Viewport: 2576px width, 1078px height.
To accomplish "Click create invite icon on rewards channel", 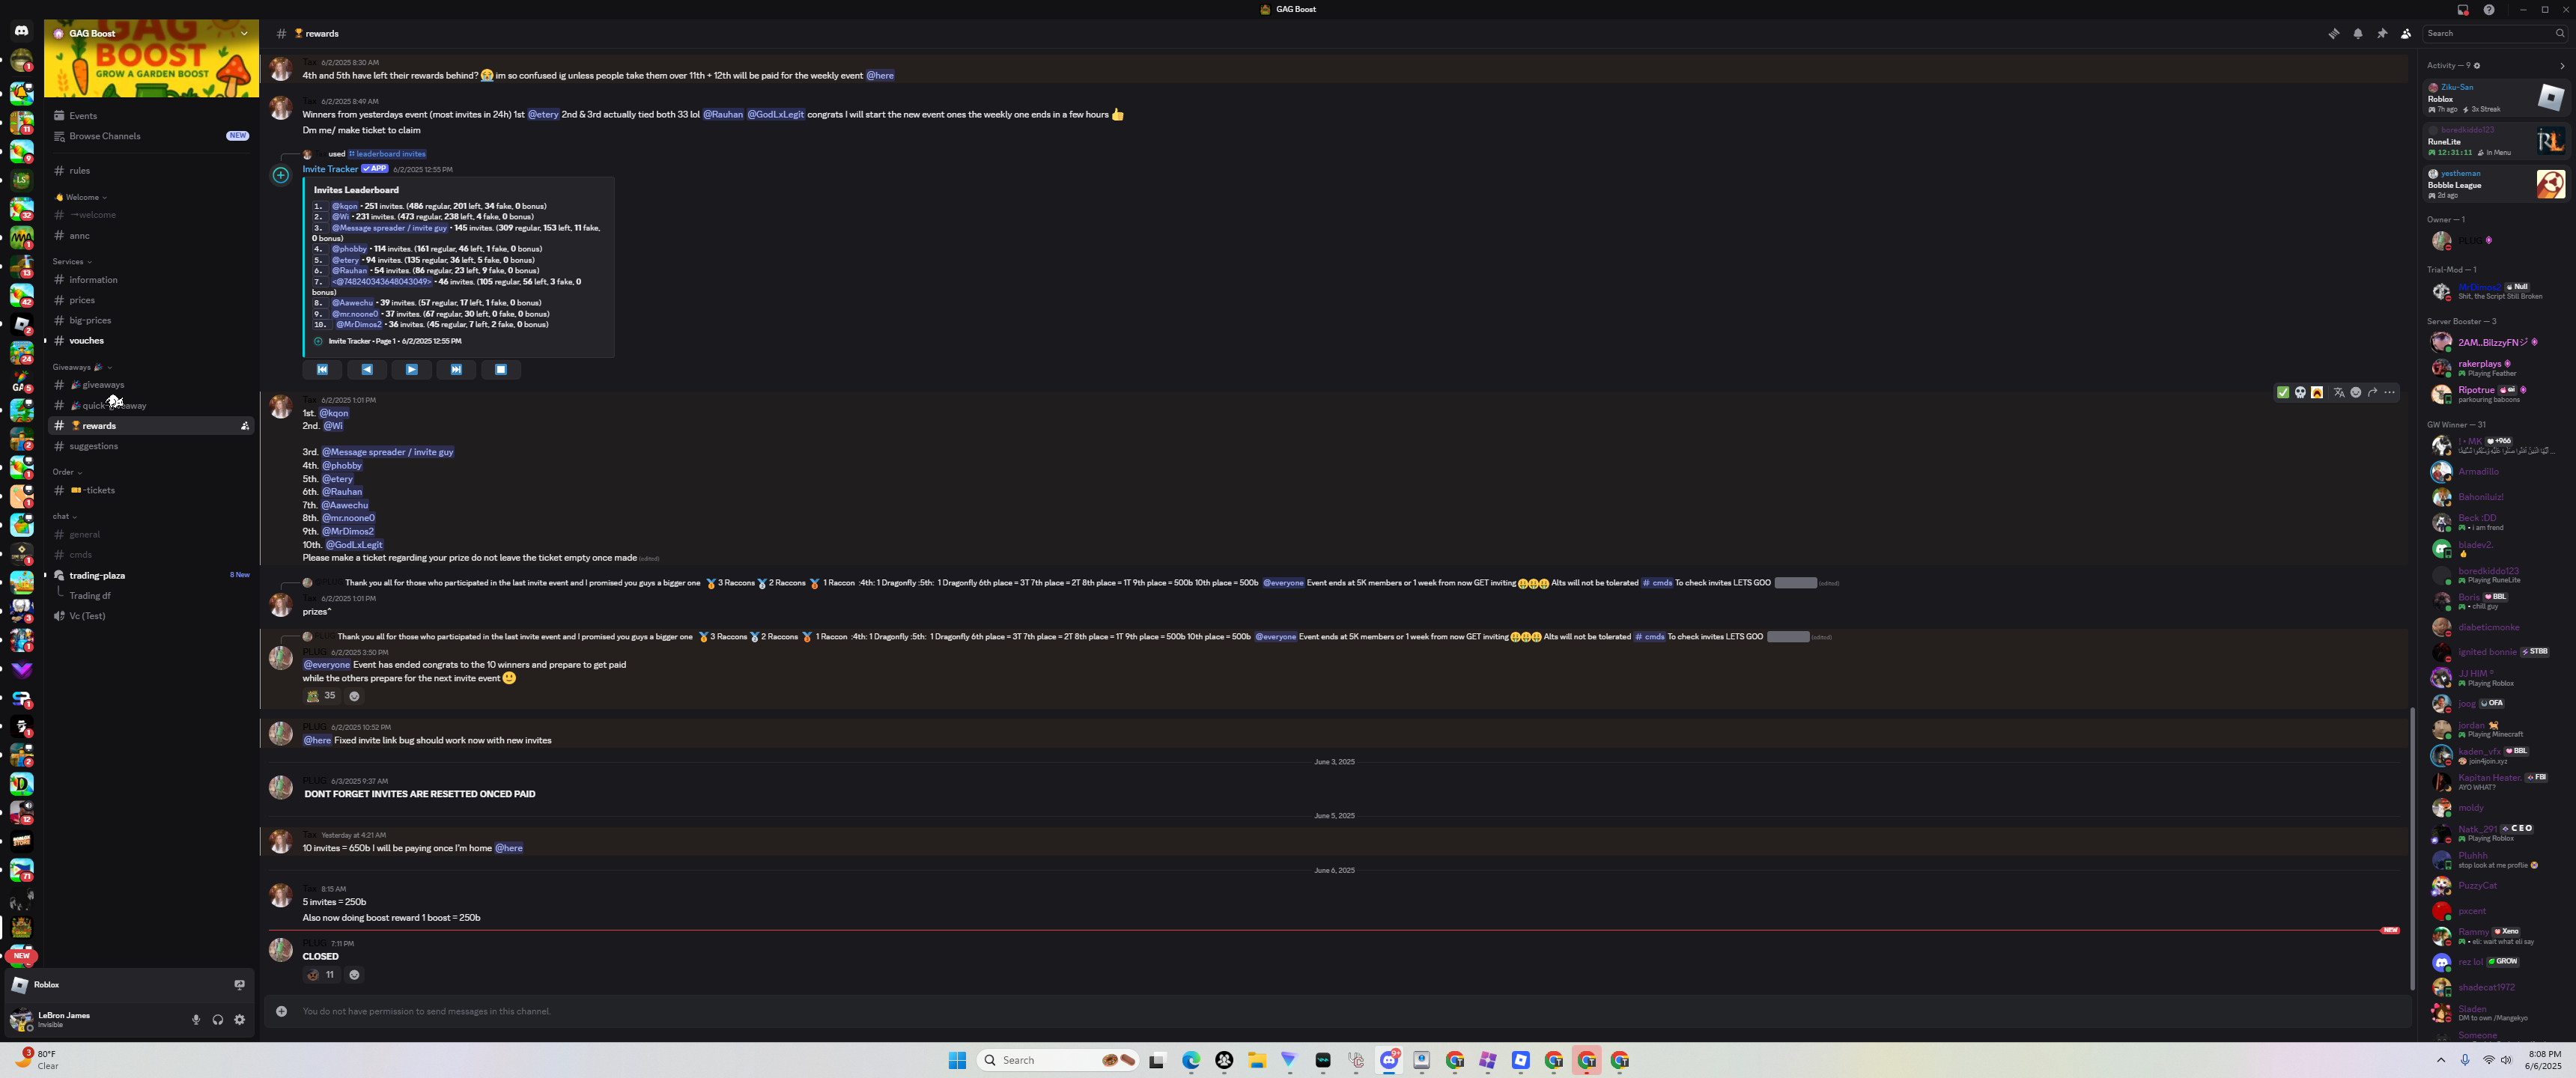I will point(245,426).
